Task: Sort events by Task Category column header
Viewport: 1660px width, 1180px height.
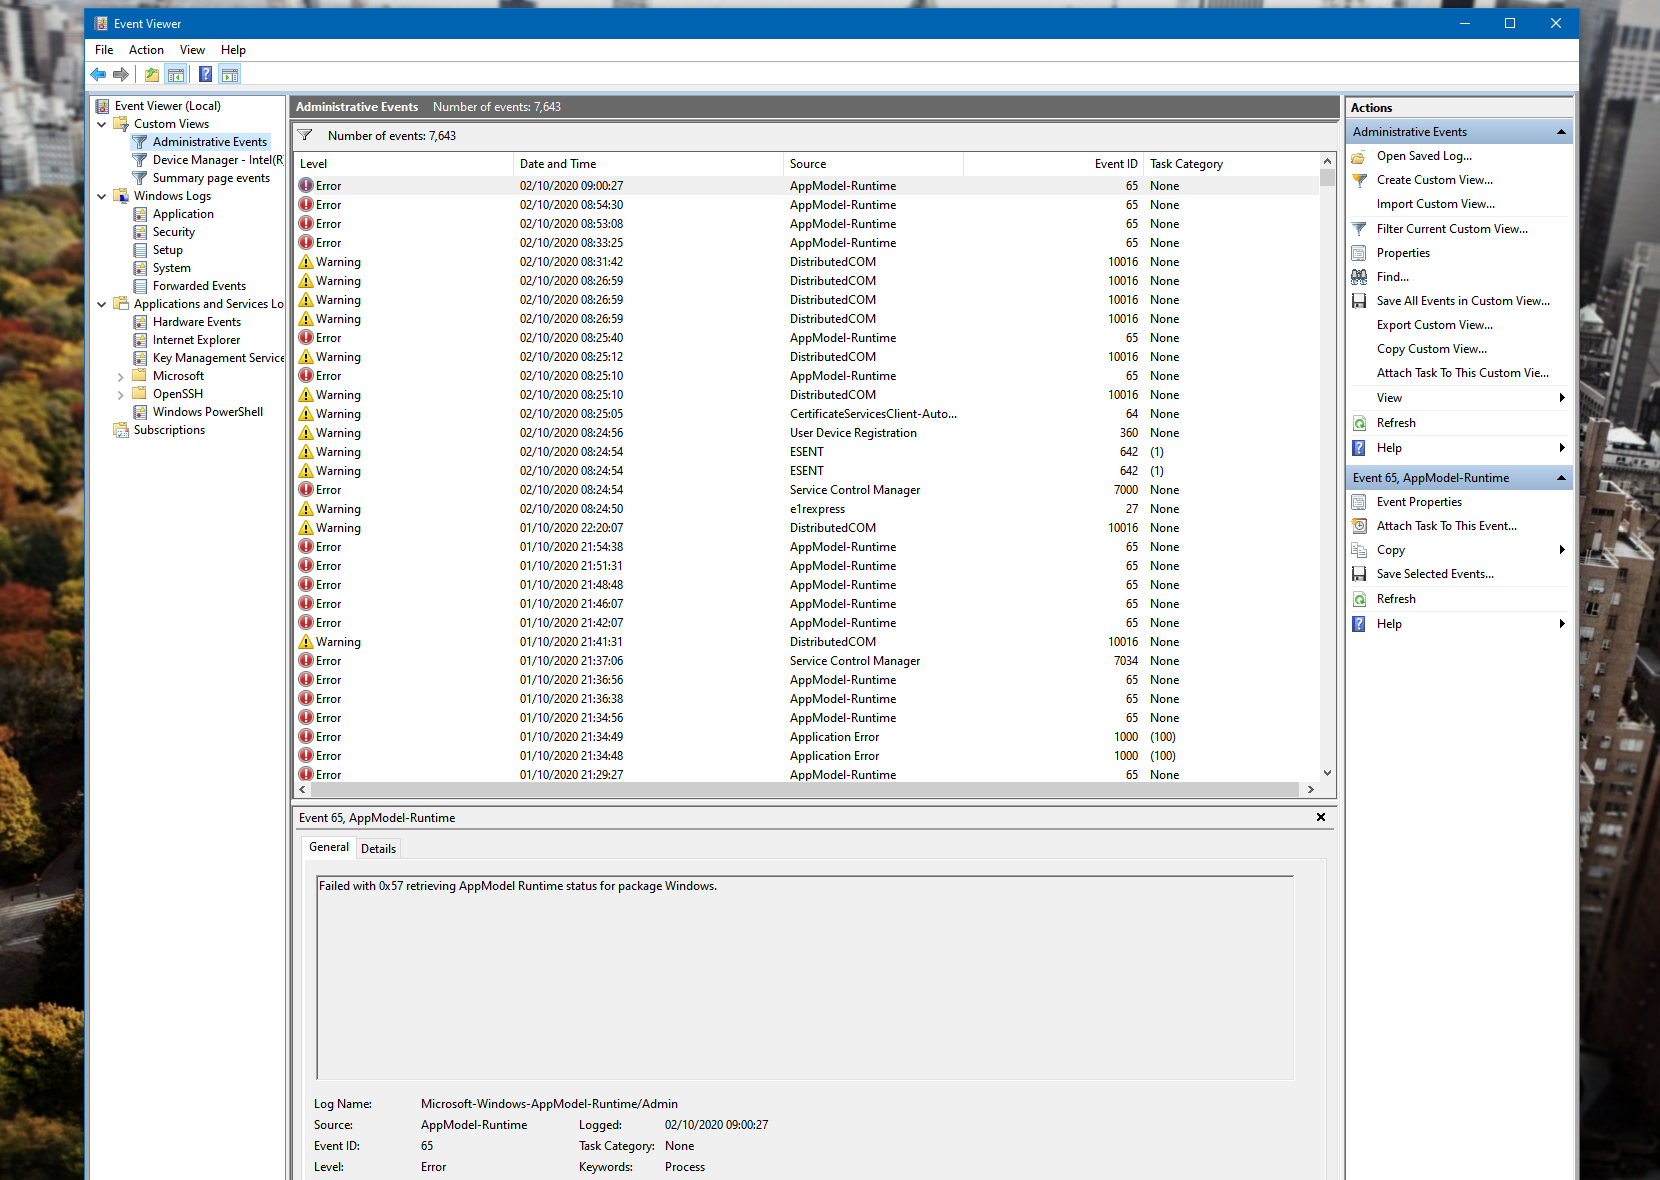Action: pos(1231,164)
